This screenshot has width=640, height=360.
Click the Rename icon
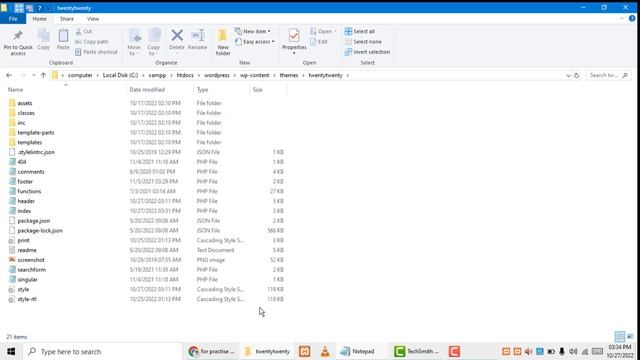[x=198, y=36]
